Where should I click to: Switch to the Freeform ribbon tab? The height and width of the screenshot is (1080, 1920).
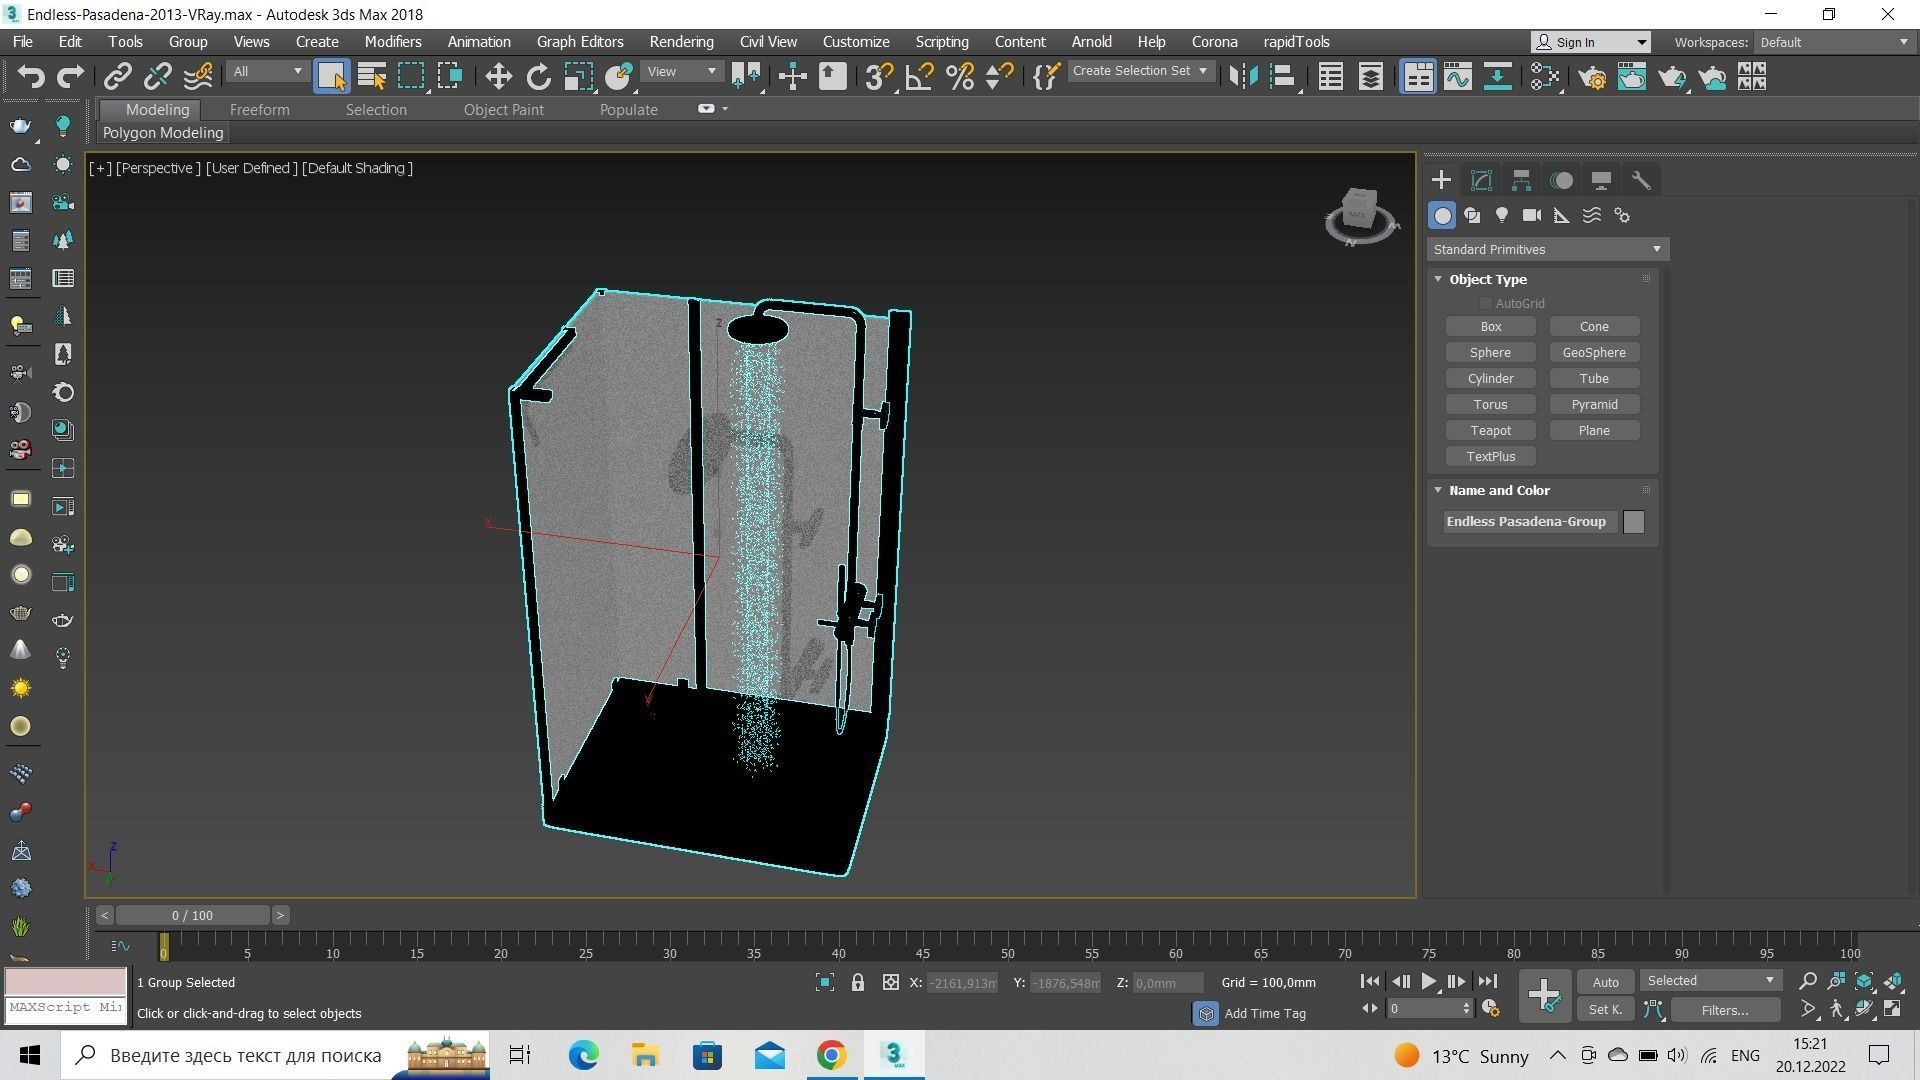[x=259, y=110]
